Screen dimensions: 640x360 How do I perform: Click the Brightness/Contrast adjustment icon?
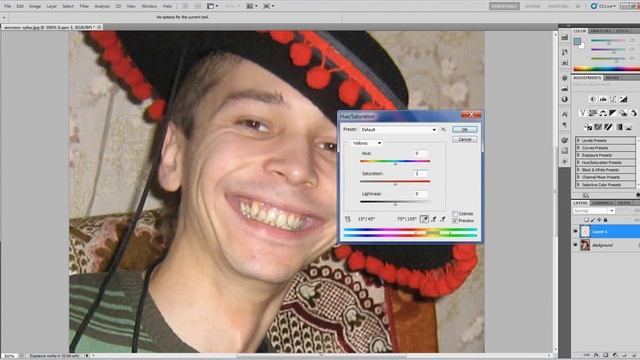pyautogui.click(x=593, y=99)
